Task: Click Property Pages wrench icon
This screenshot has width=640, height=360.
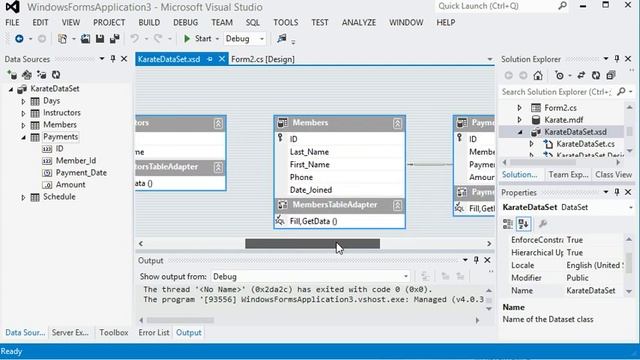Action: (x=542, y=224)
